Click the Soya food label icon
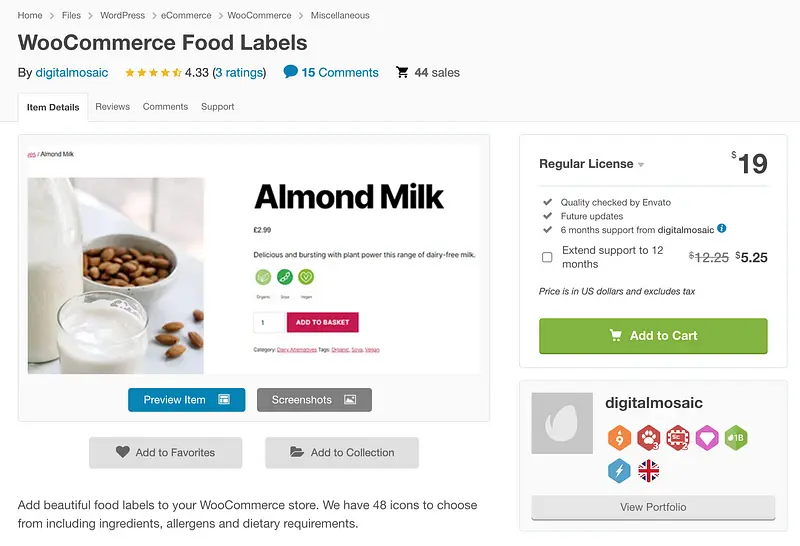This screenshot has width=800, height=546. pos(285,277)
